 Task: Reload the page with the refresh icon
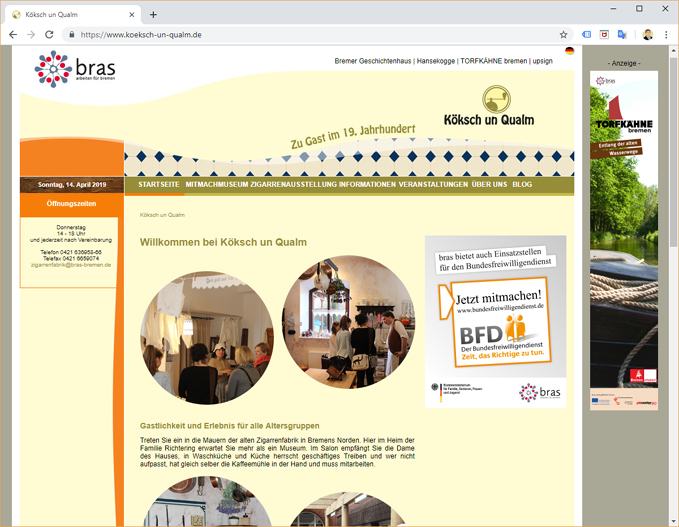(x=49, y=34)
